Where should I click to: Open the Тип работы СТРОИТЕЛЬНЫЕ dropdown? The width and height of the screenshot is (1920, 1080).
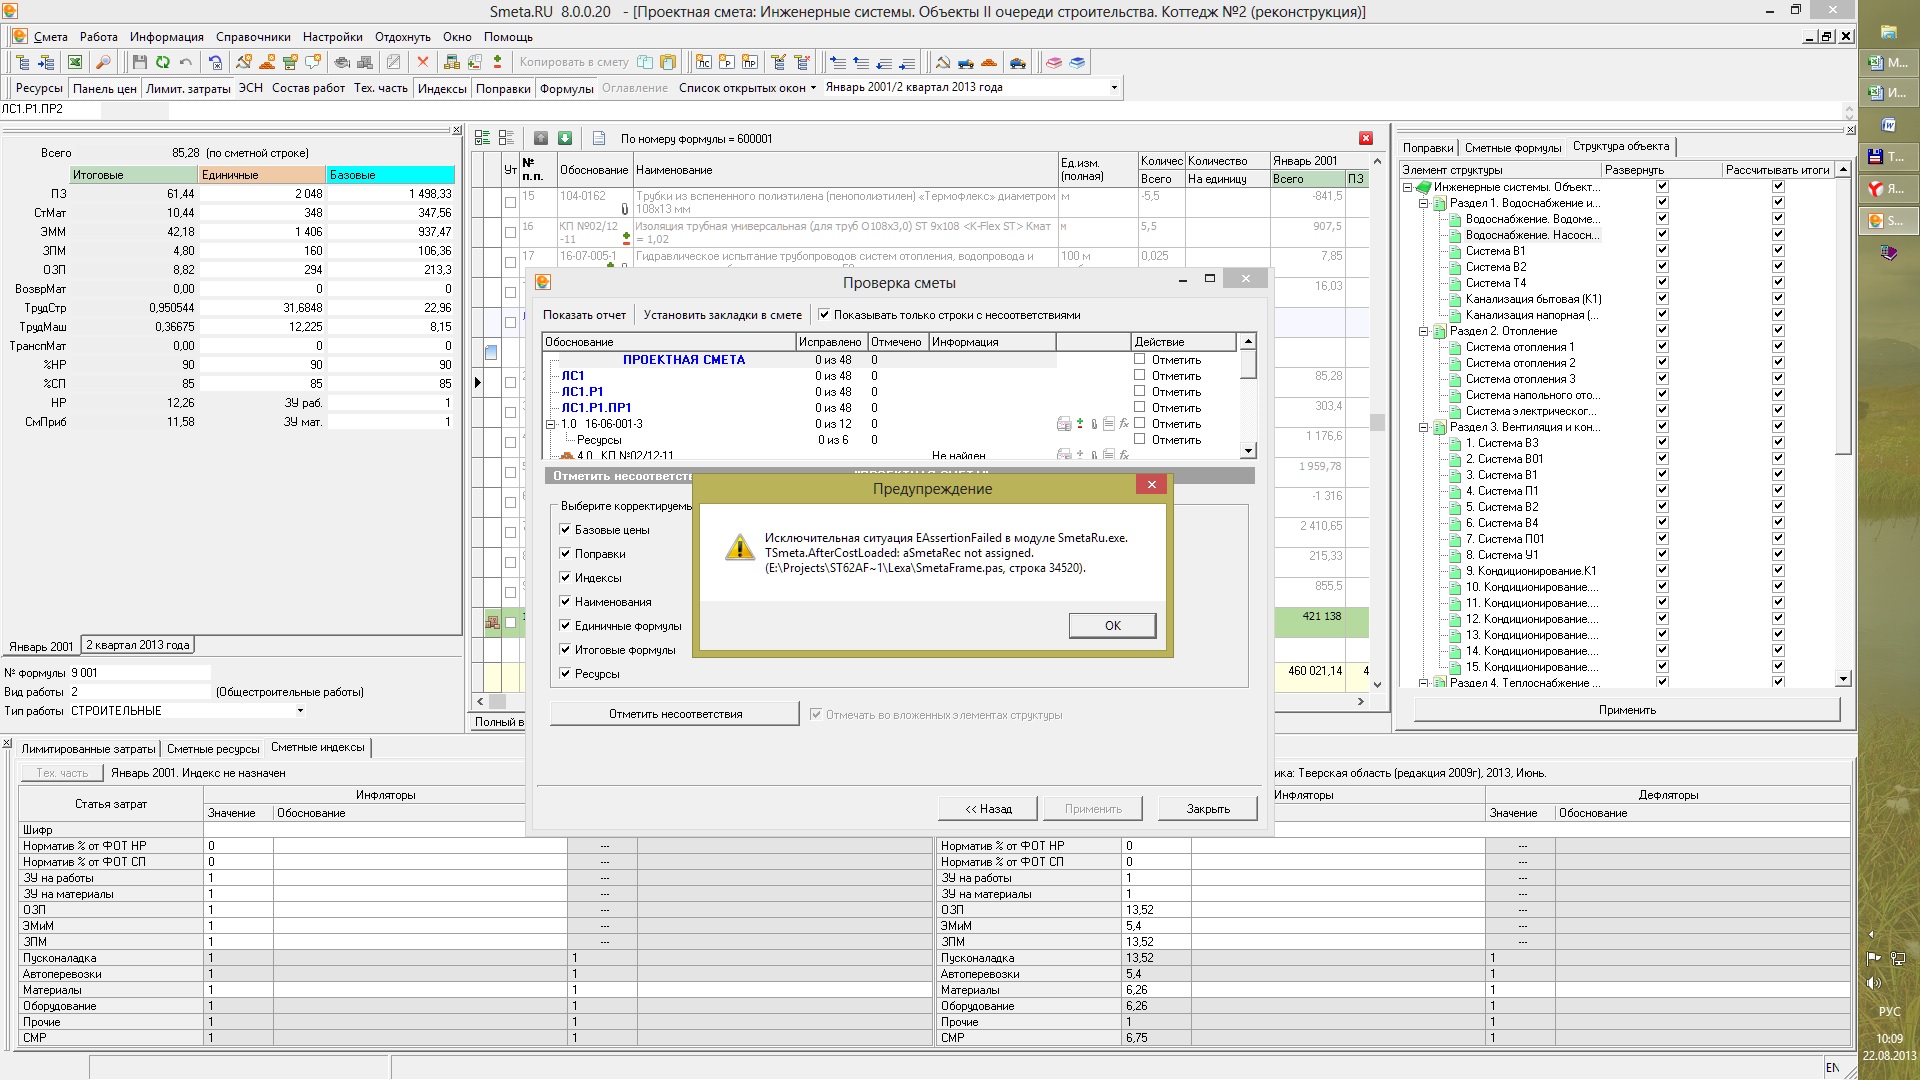click(x=300, y=711)
